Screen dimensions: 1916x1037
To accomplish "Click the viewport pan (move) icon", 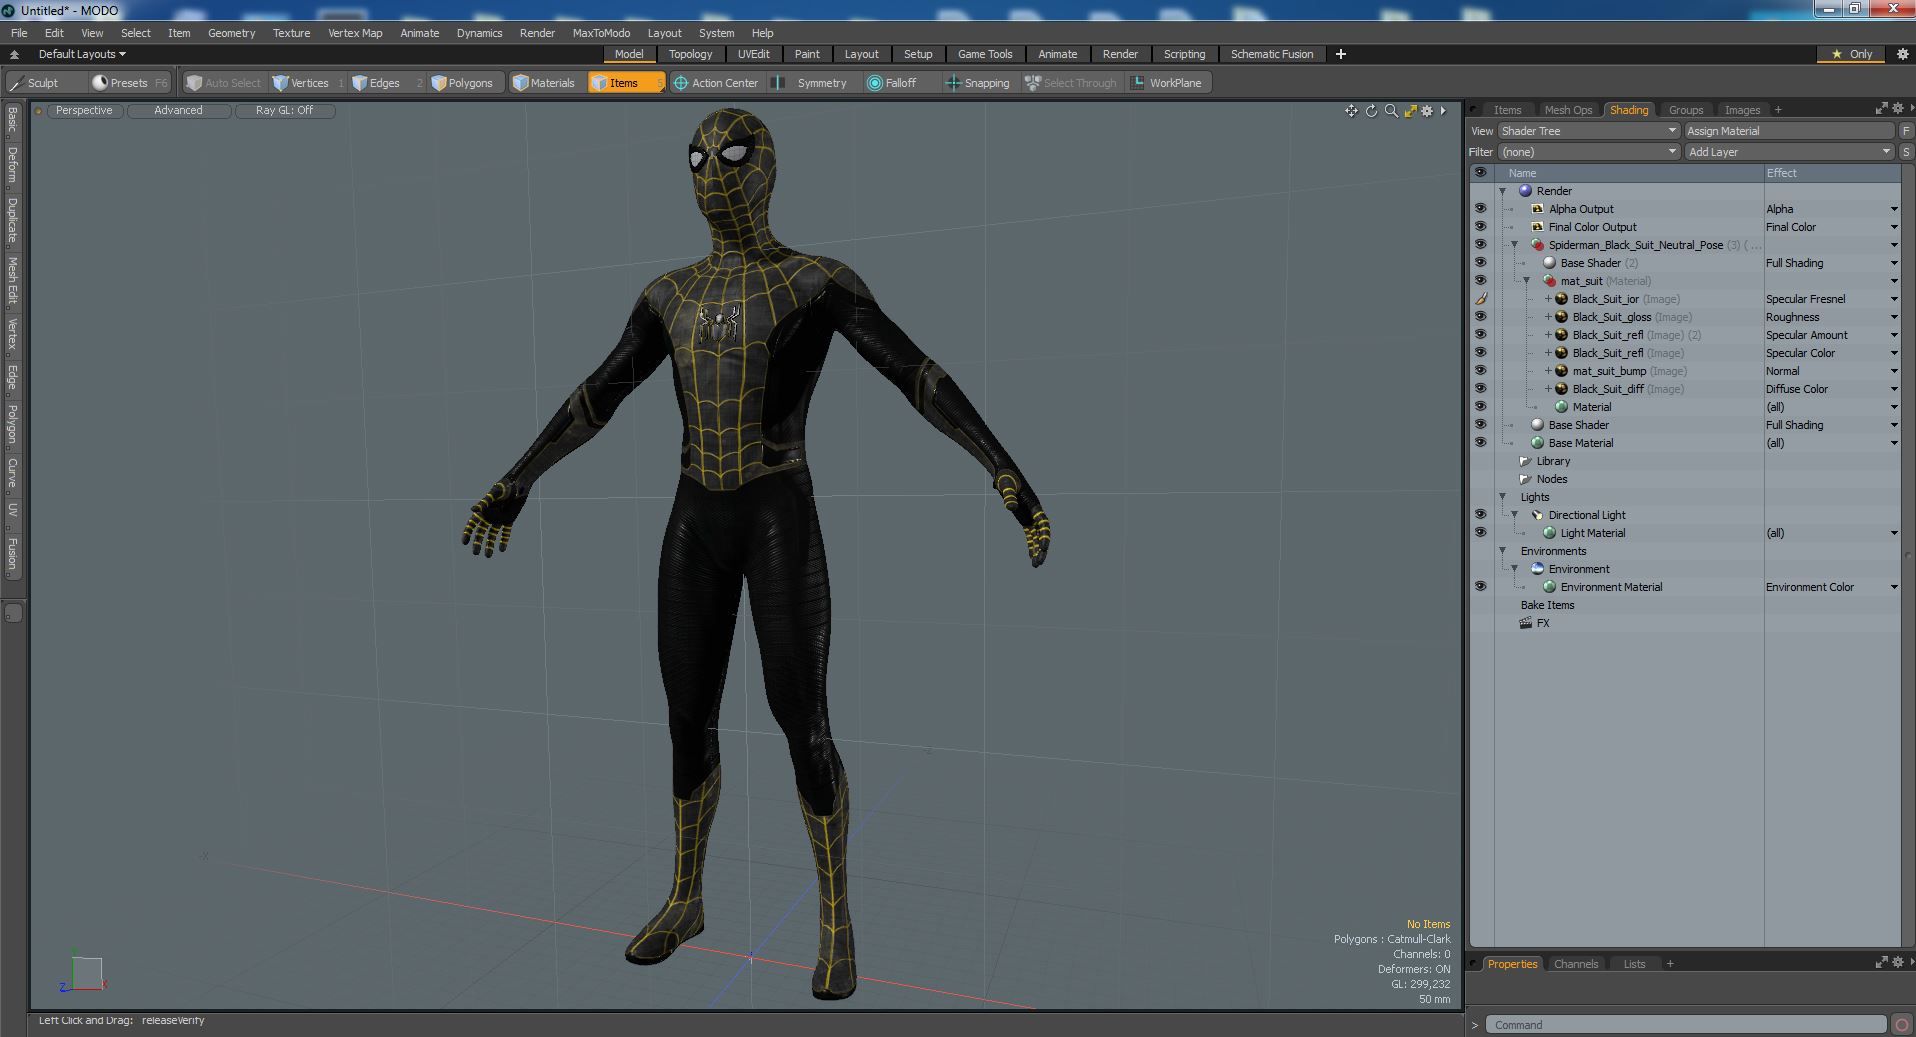I will tap(1351, 111).
